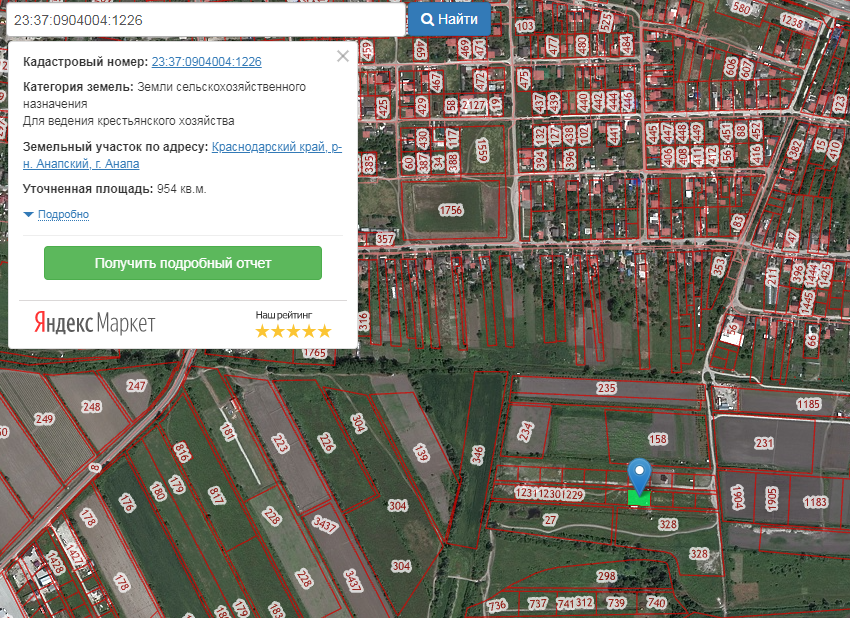
Task: Click the five-star rating icons
Action: 292,331
